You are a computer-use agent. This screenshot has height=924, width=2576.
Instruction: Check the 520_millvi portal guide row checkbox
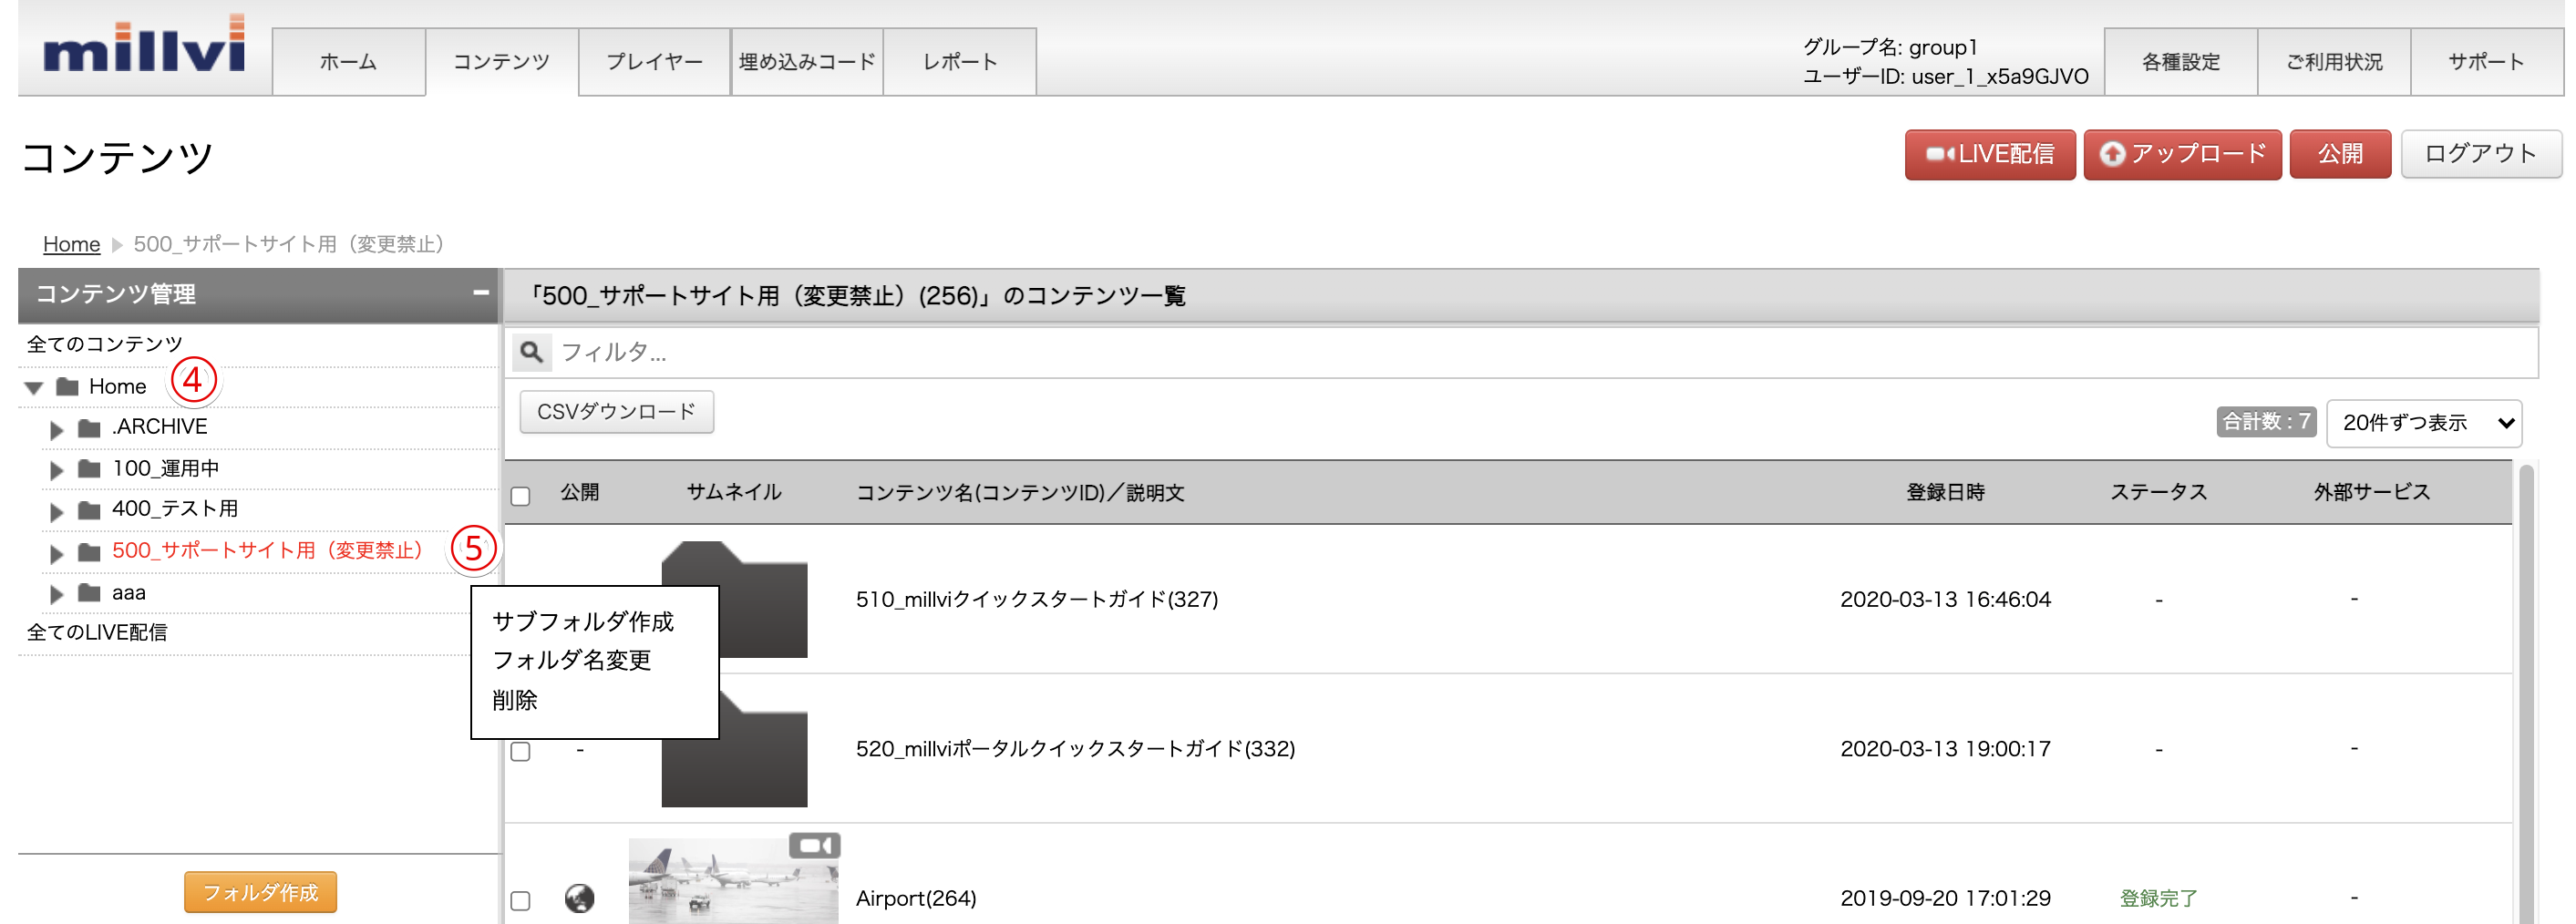(521, 751)
